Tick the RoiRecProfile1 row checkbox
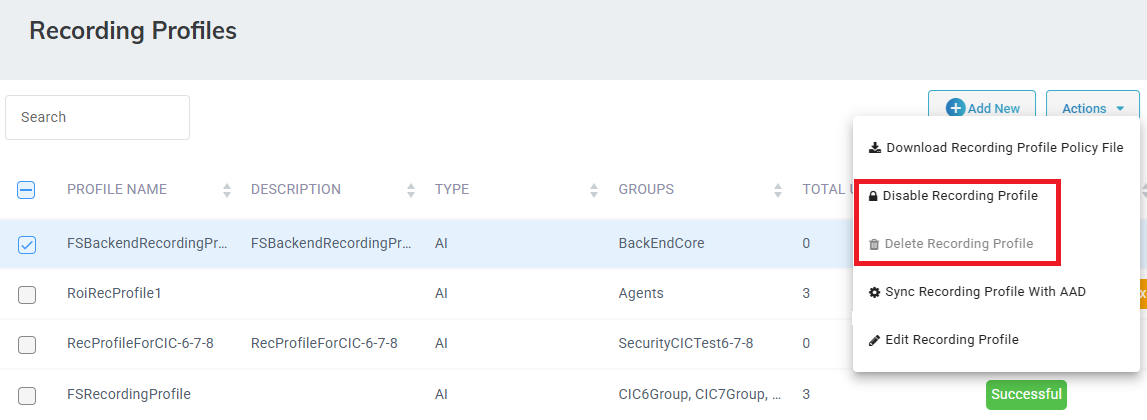The width and height of the screenshot is (1147, 420). (26, 294)
